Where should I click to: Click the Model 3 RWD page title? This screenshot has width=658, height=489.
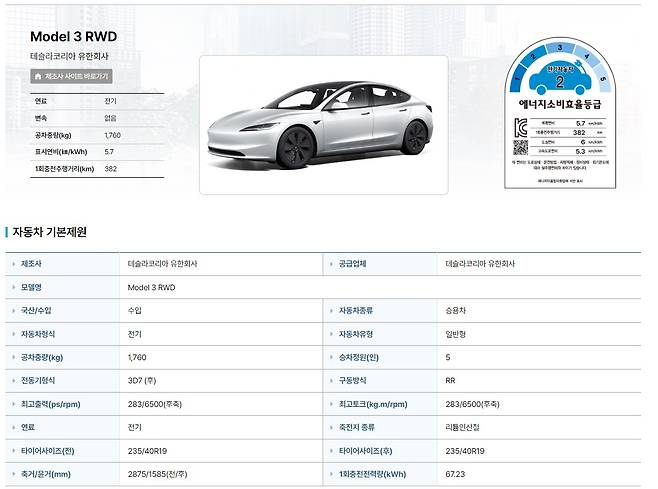[74, 36]
